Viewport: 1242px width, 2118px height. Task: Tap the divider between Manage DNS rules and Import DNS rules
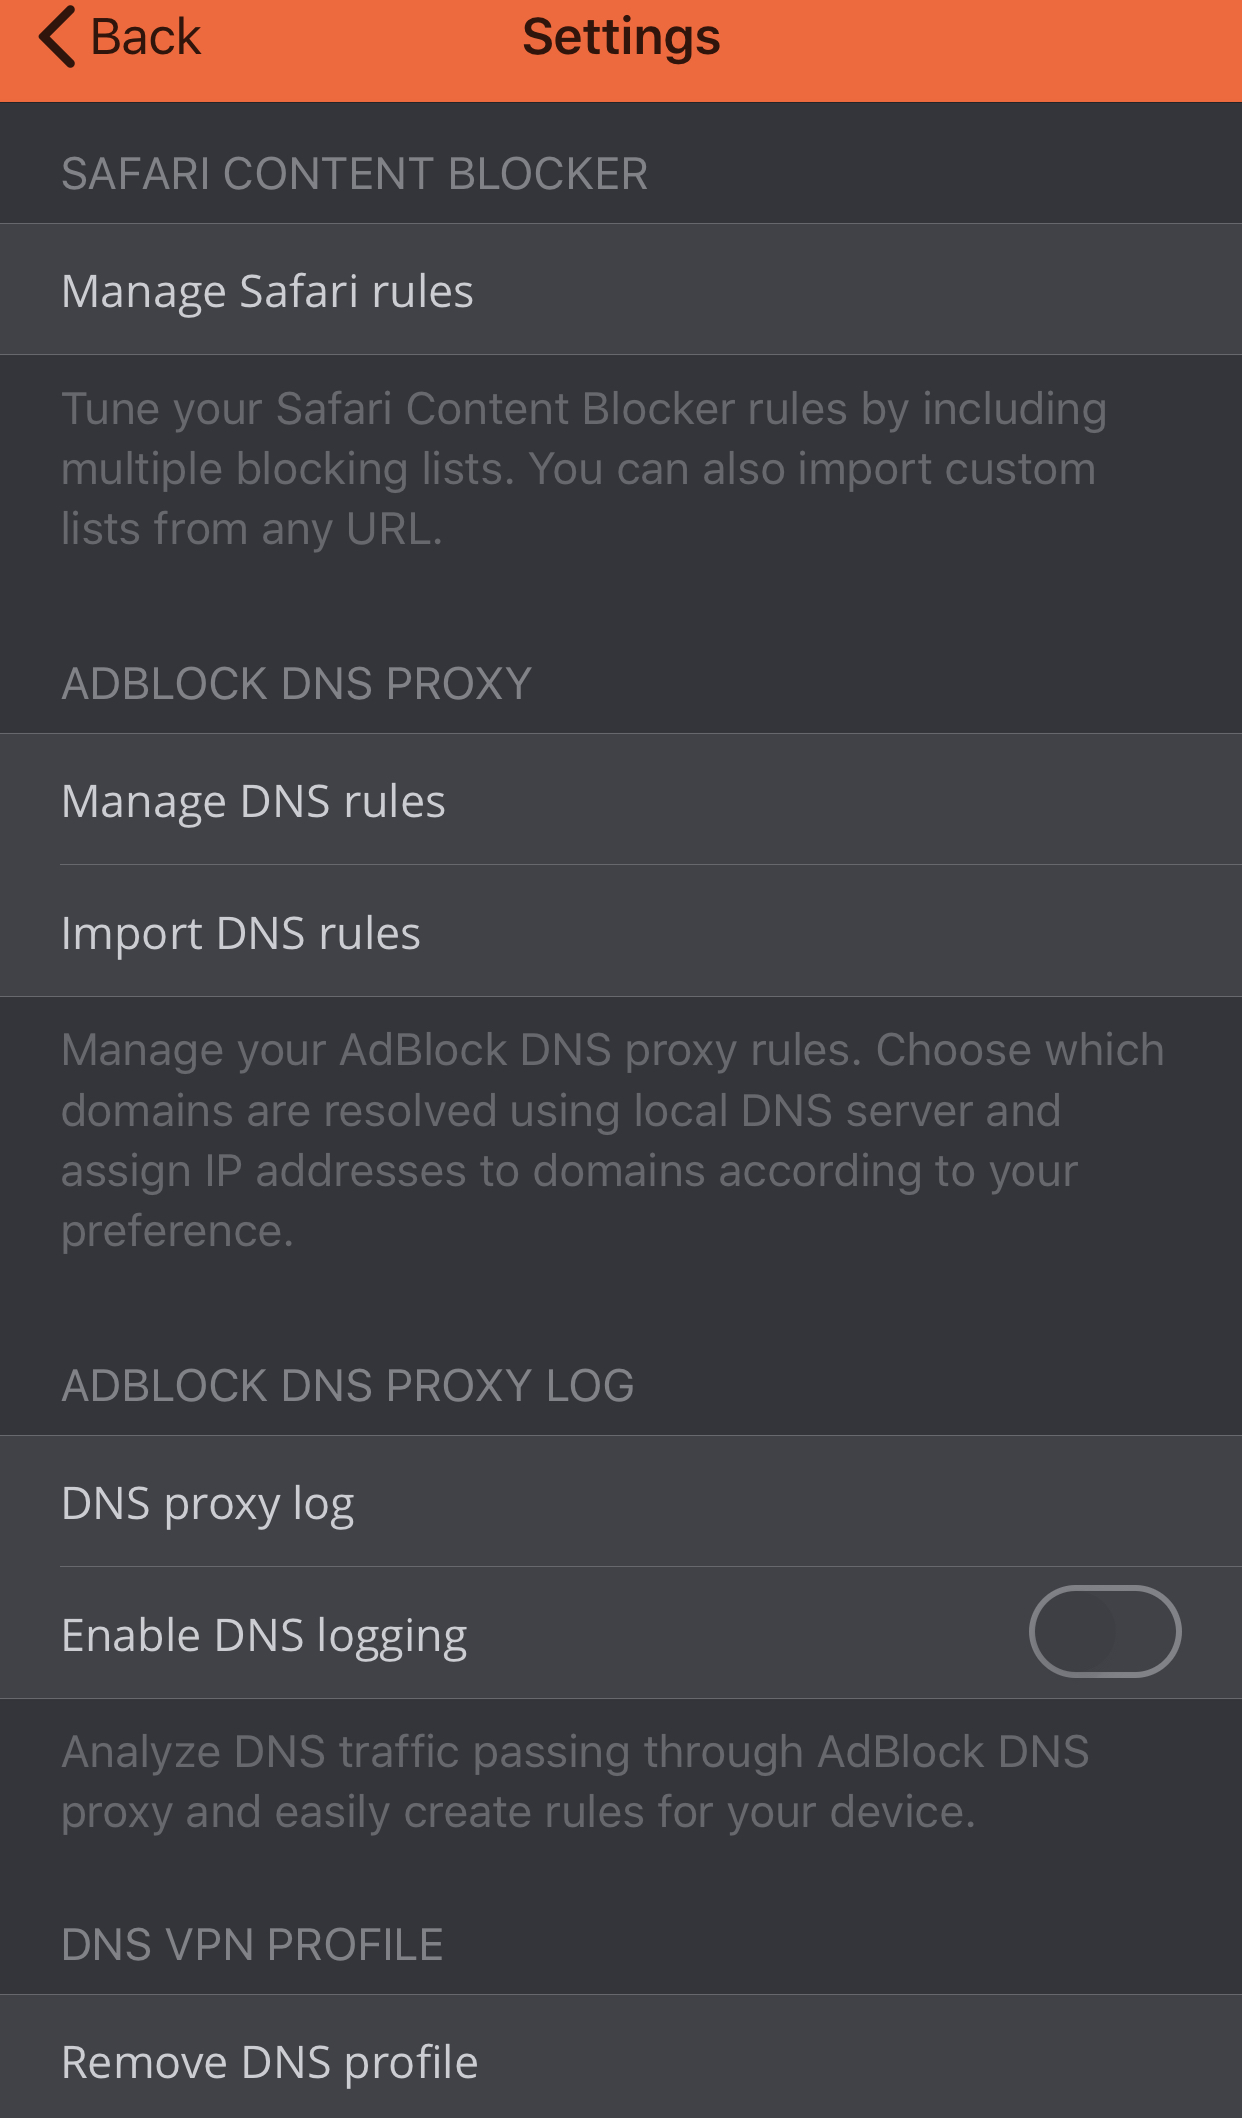click(651, 865)
